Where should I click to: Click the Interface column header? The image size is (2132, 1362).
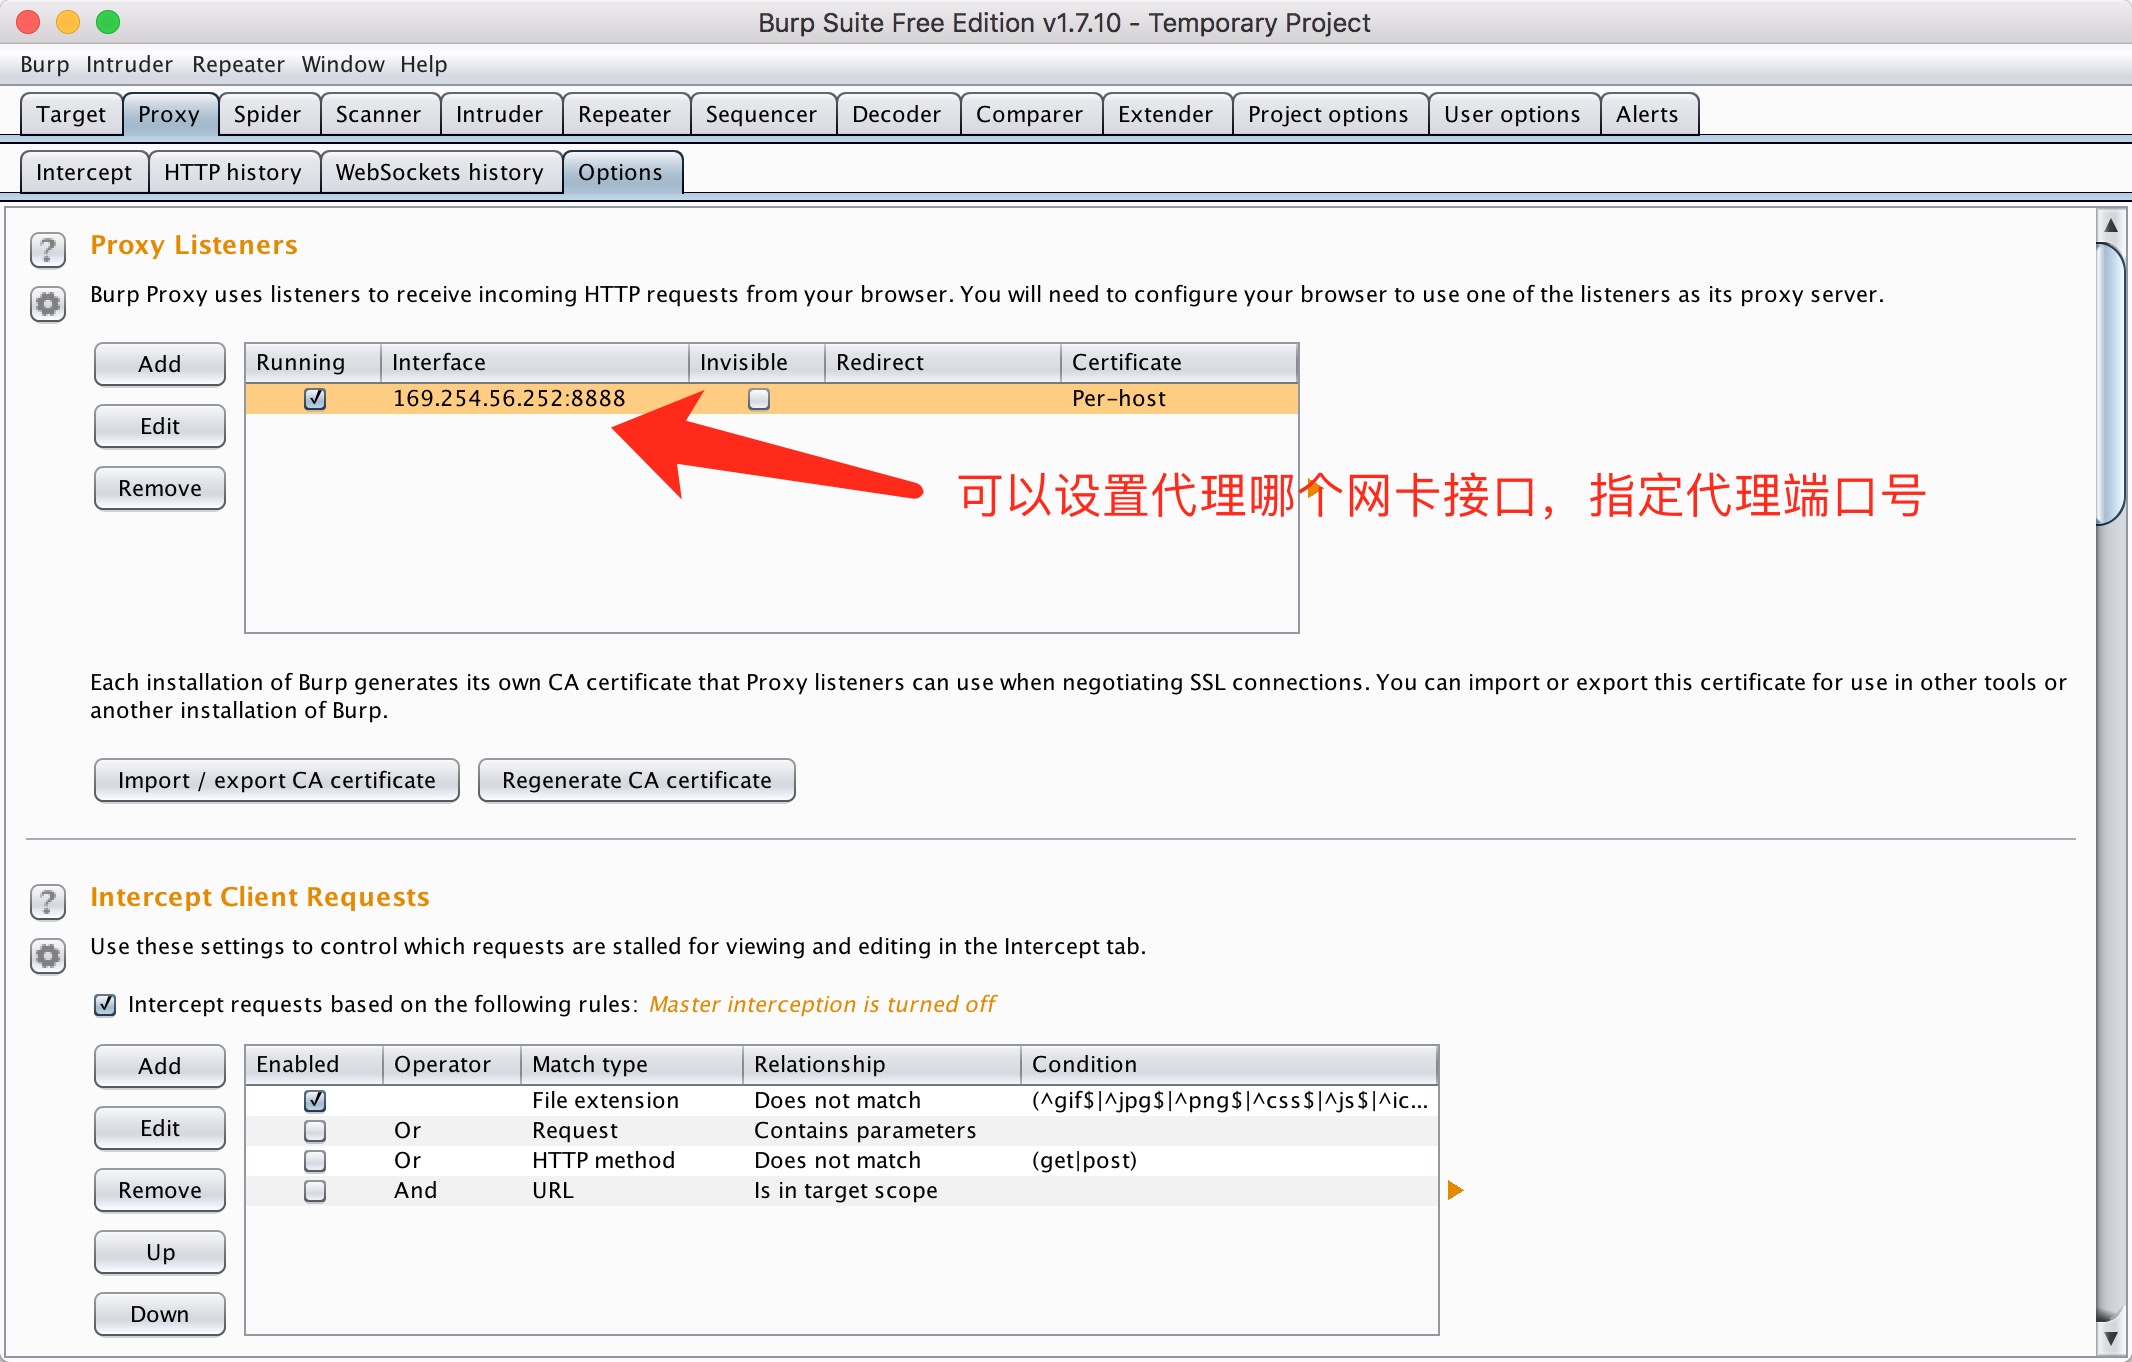pyautogui.click(x=535, y=363)
